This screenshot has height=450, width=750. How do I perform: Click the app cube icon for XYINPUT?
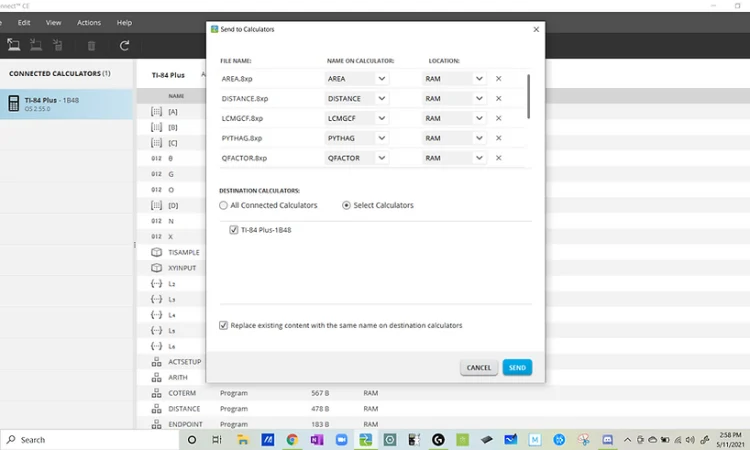click(x=156, y=268)
